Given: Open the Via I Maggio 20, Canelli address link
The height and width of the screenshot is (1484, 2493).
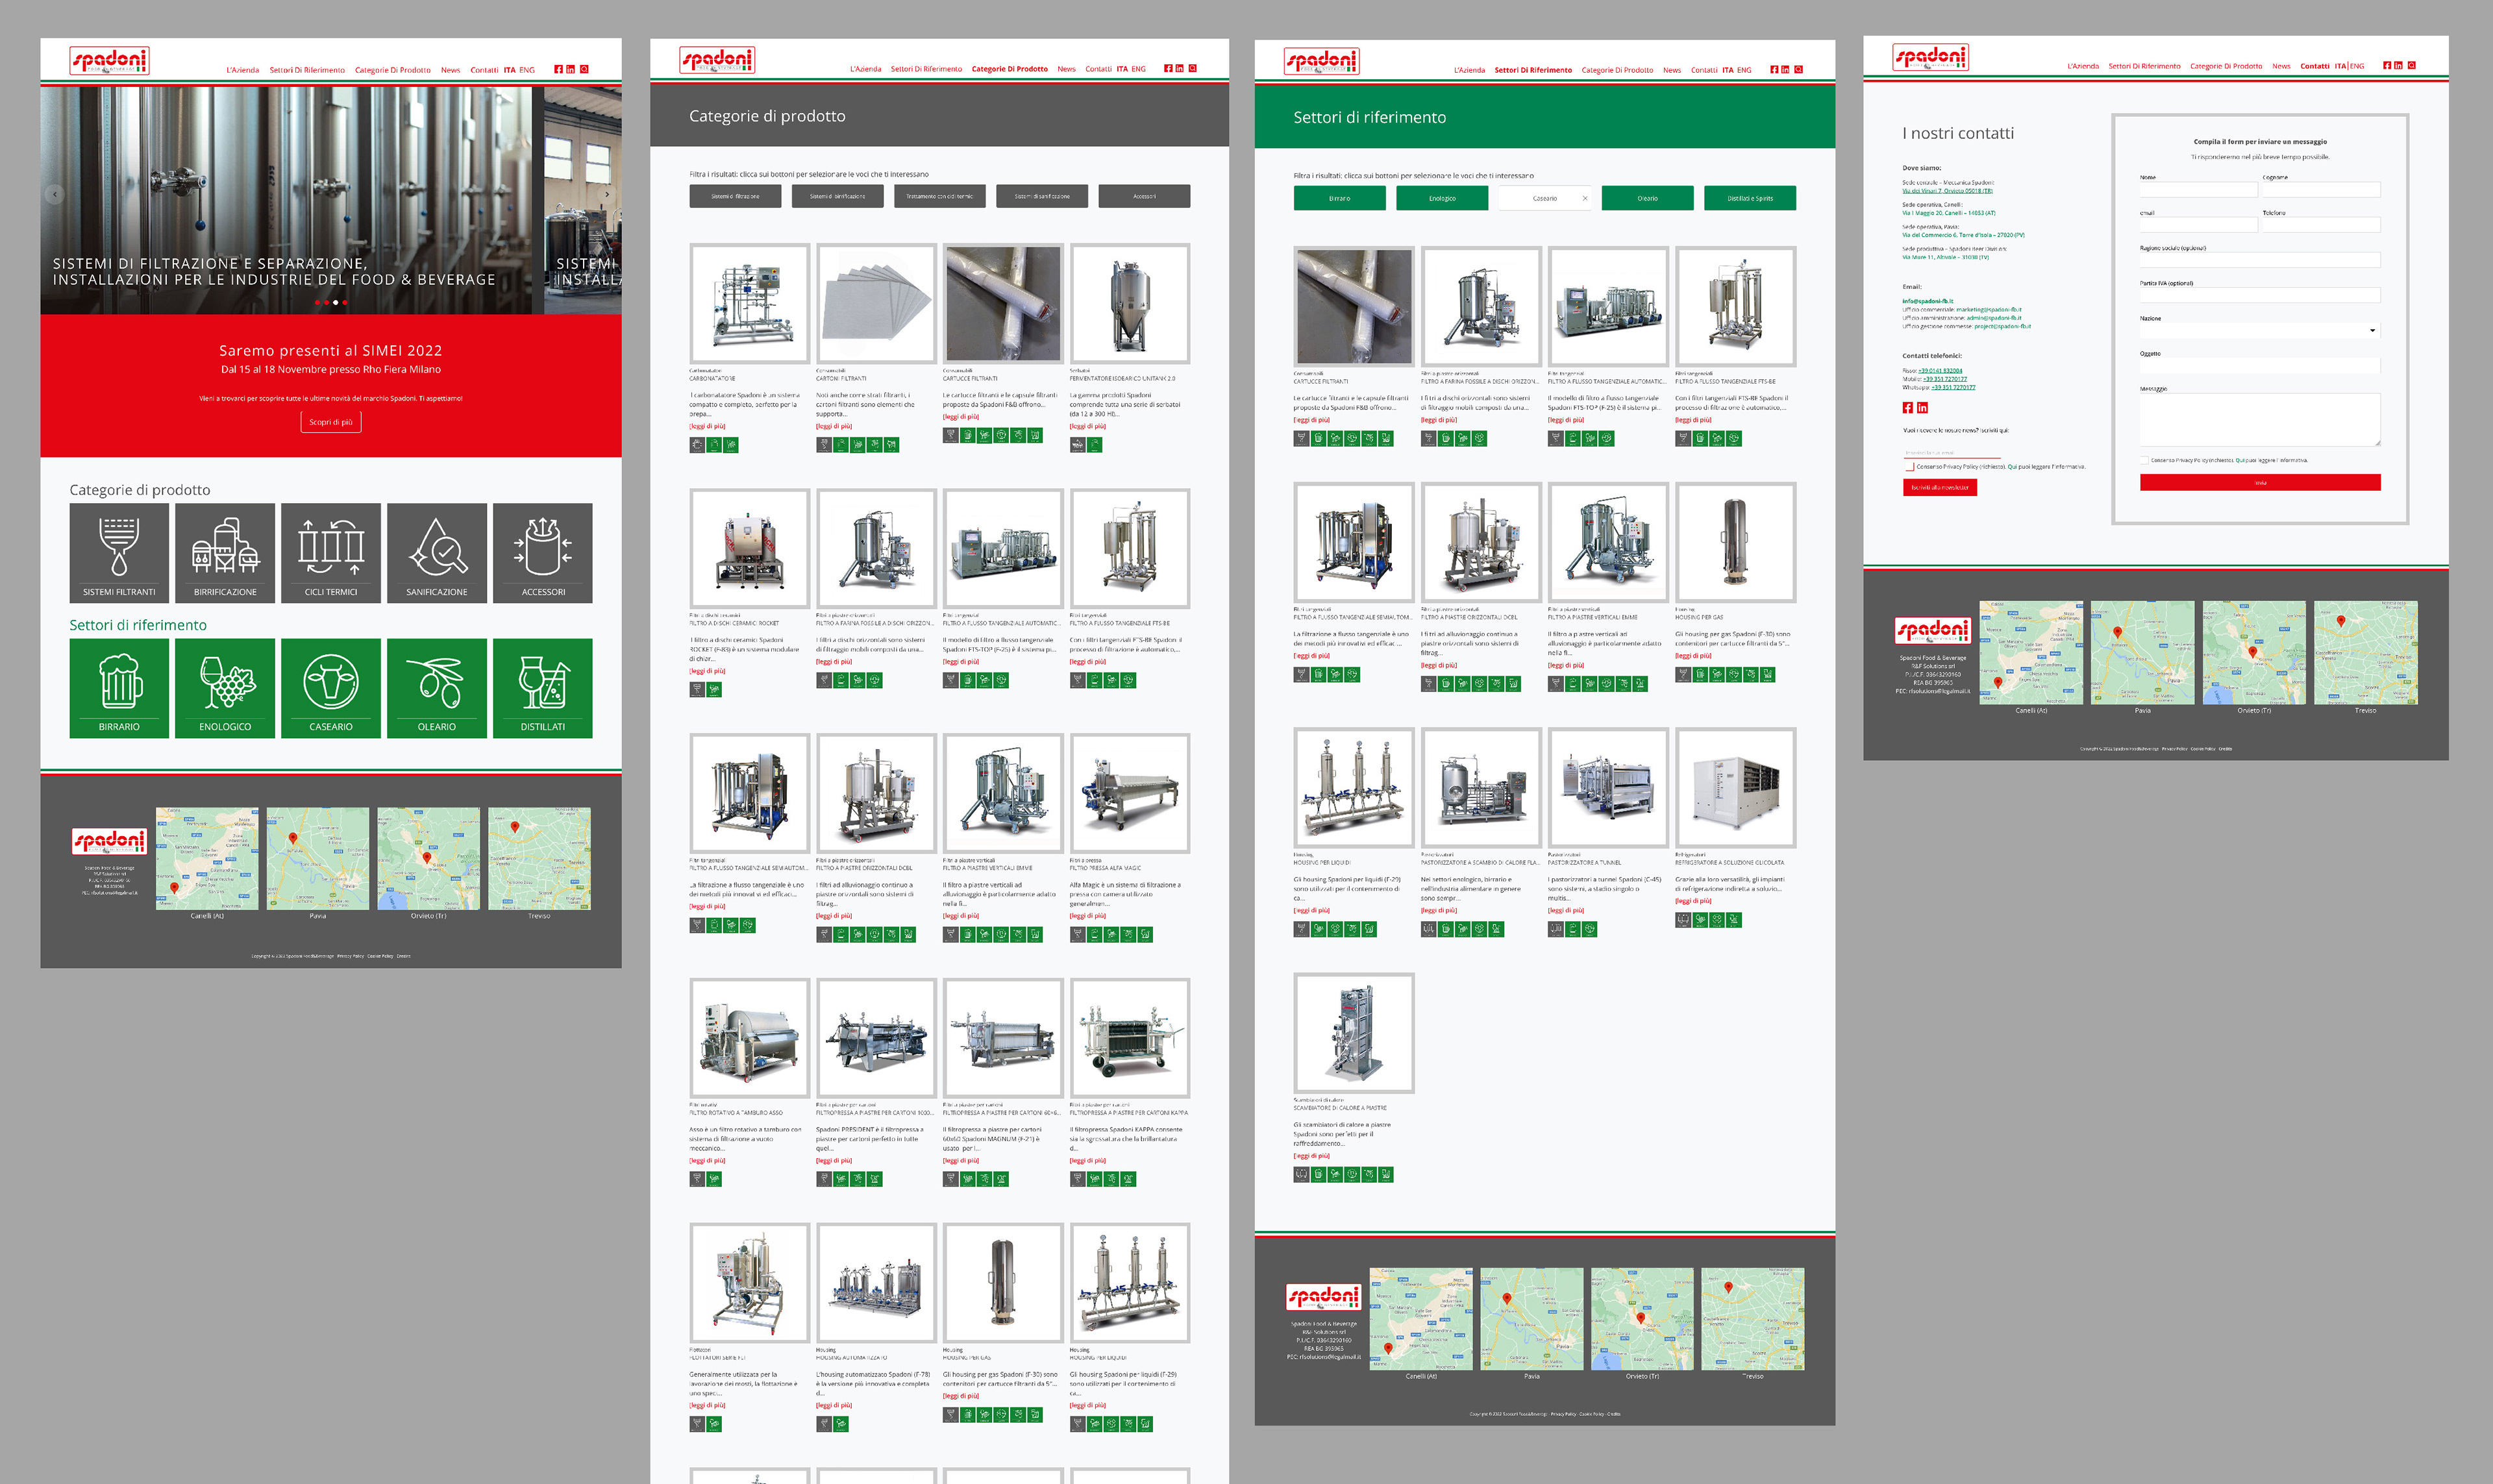Looking at the screenshot, I should click(x=1948, y=213).
